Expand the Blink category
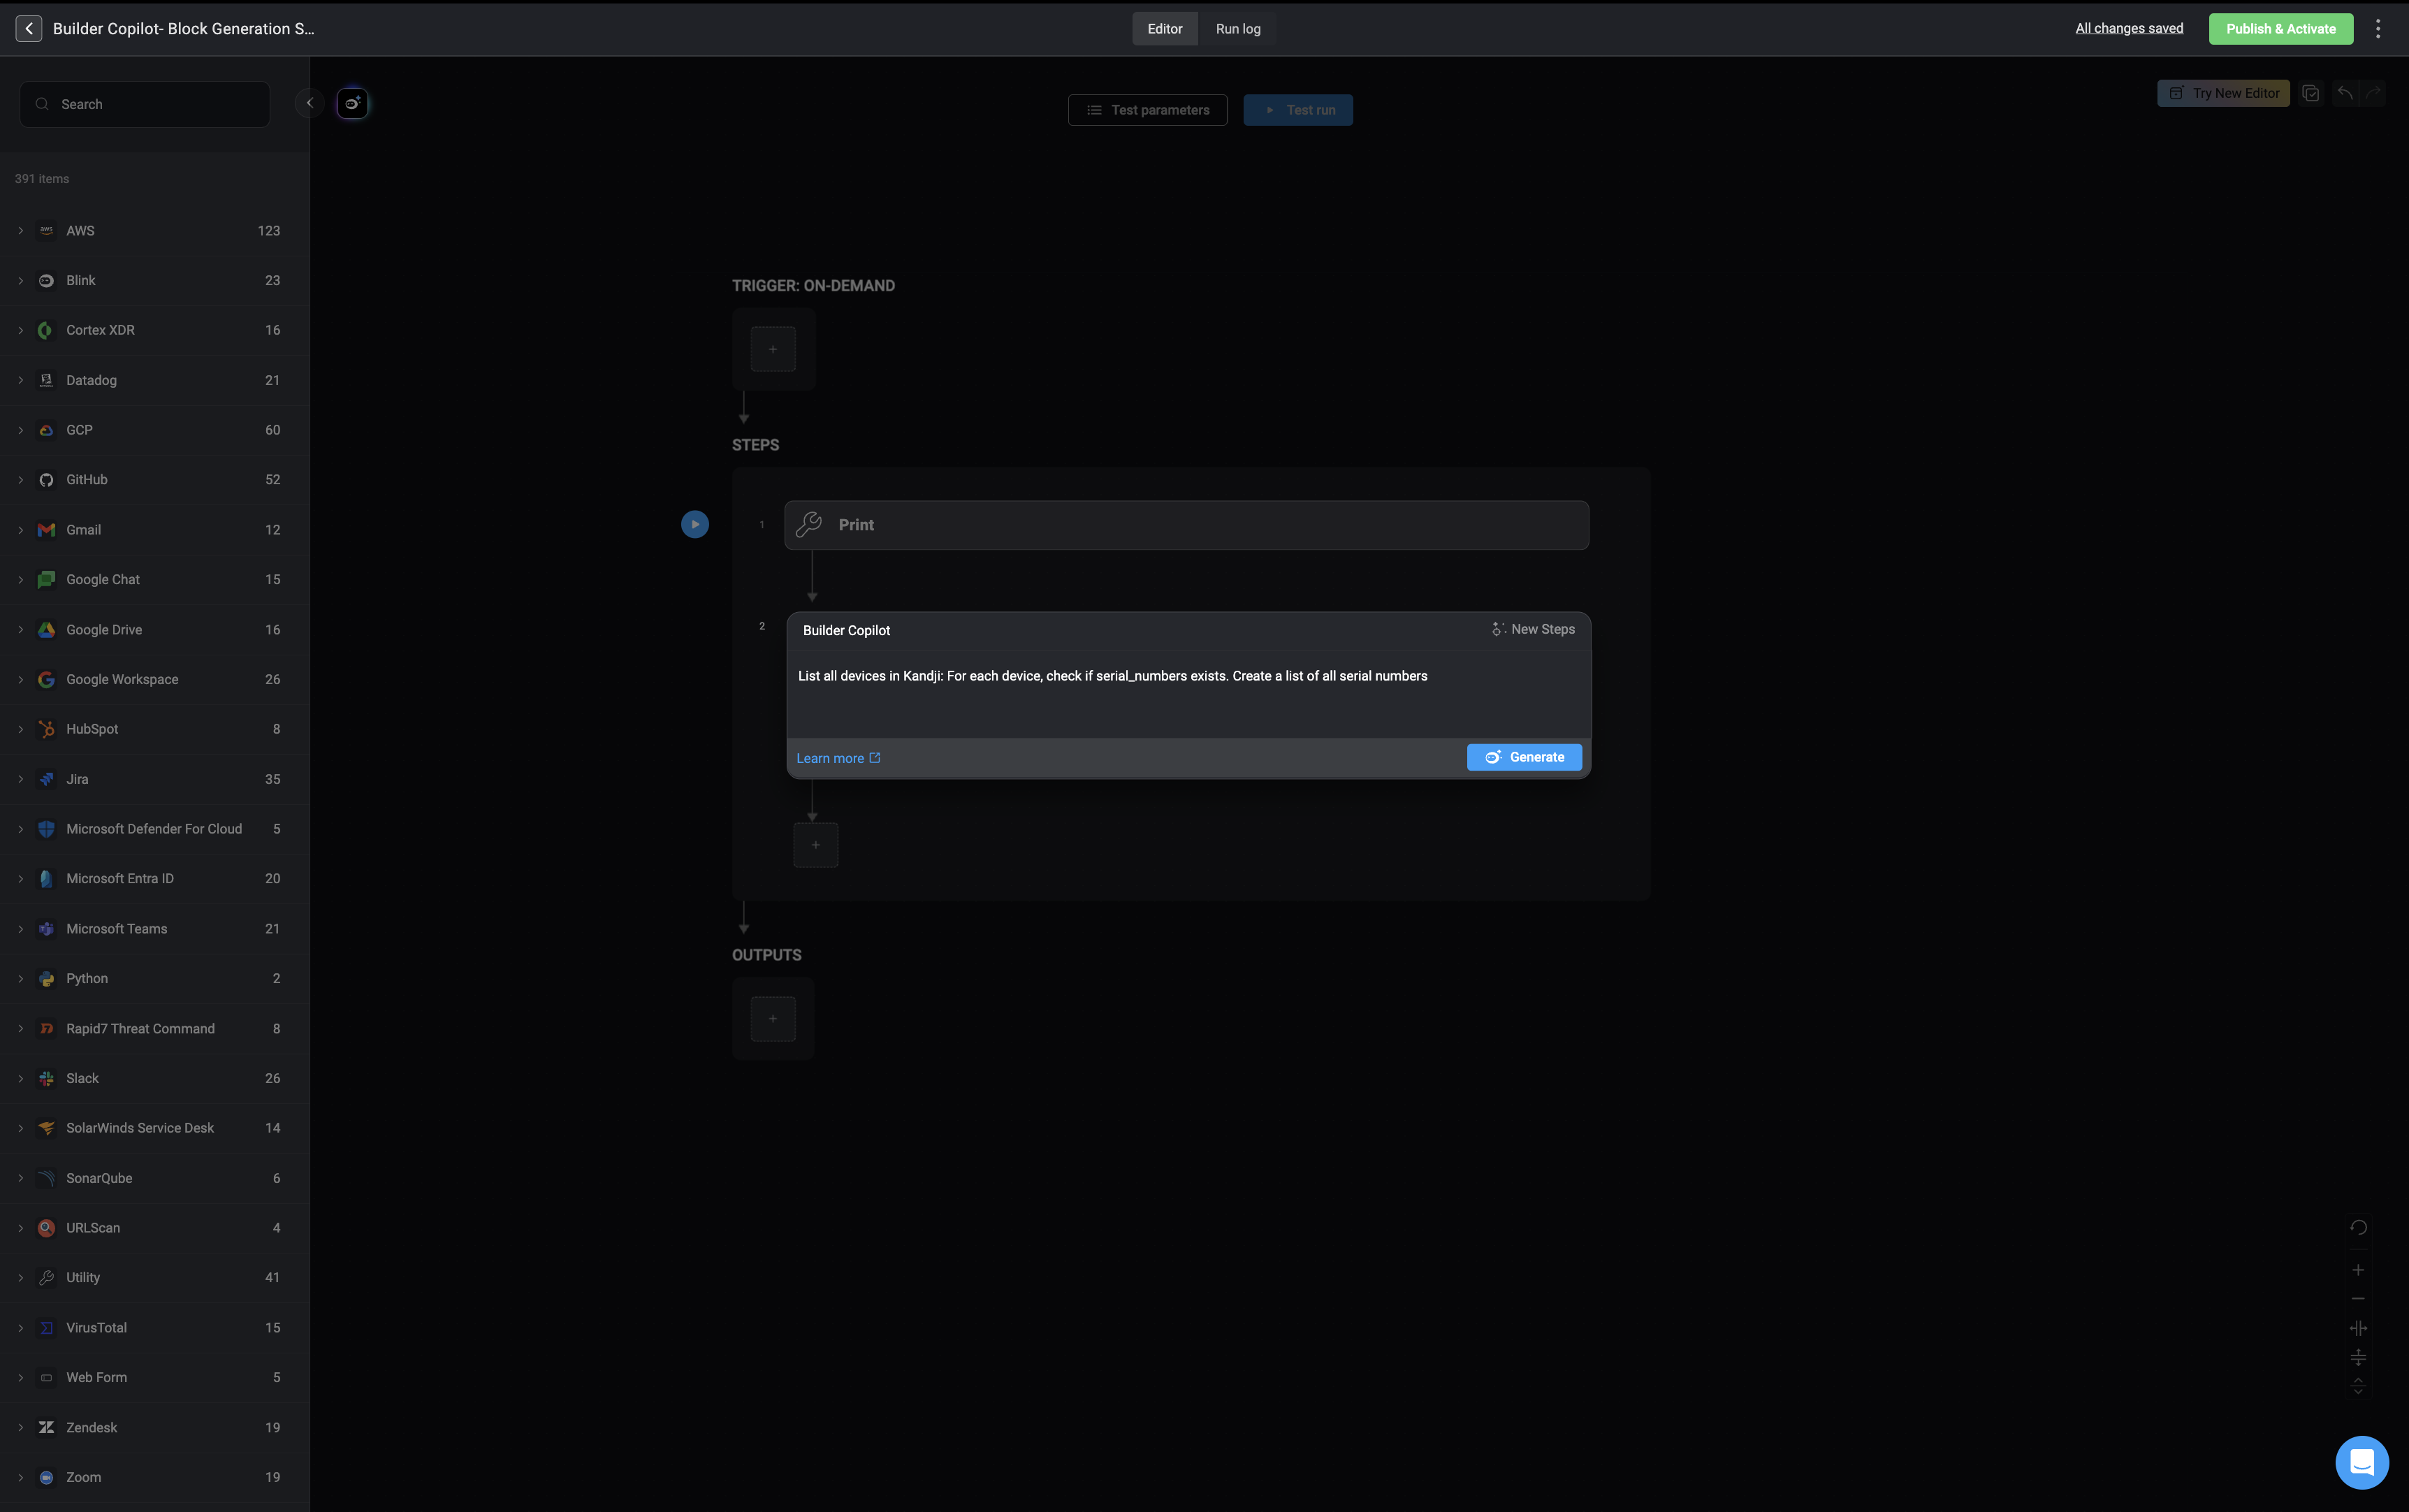 tap(20, 280)
